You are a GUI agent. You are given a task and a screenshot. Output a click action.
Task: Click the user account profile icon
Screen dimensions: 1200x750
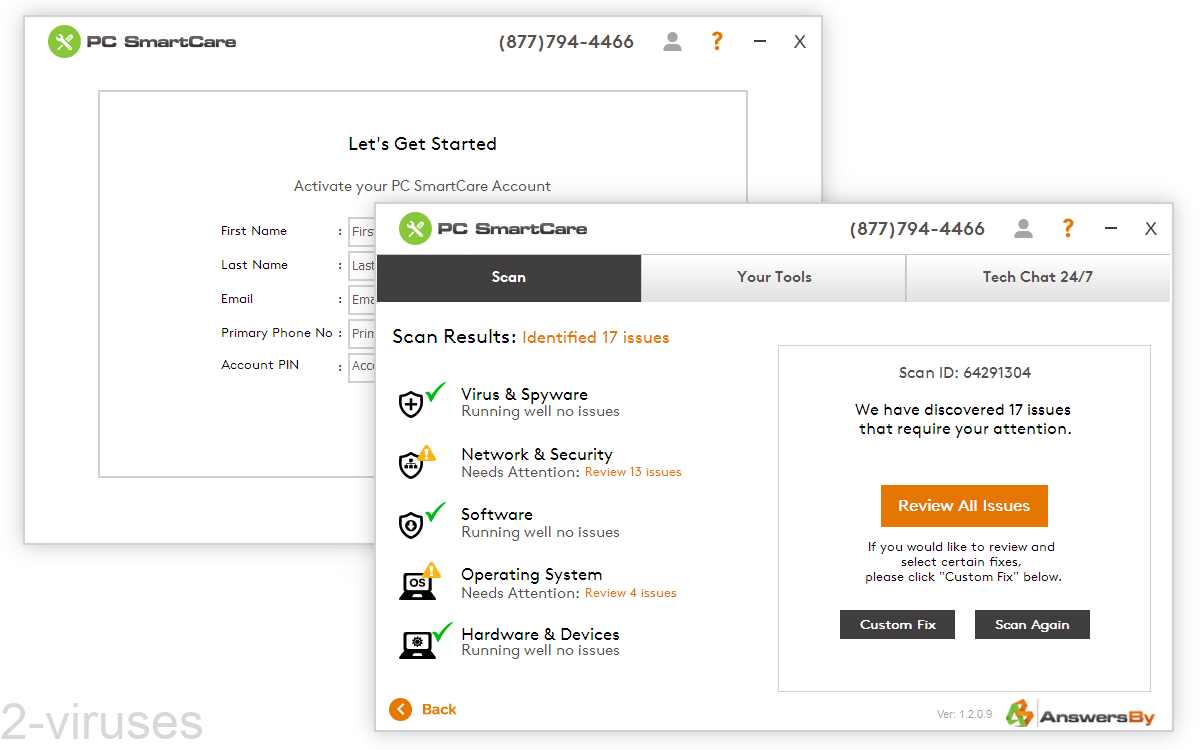1023,228
